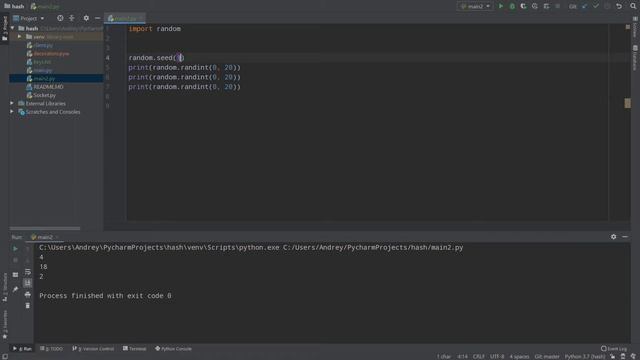Open Run panel settings gear

[613, 237]
